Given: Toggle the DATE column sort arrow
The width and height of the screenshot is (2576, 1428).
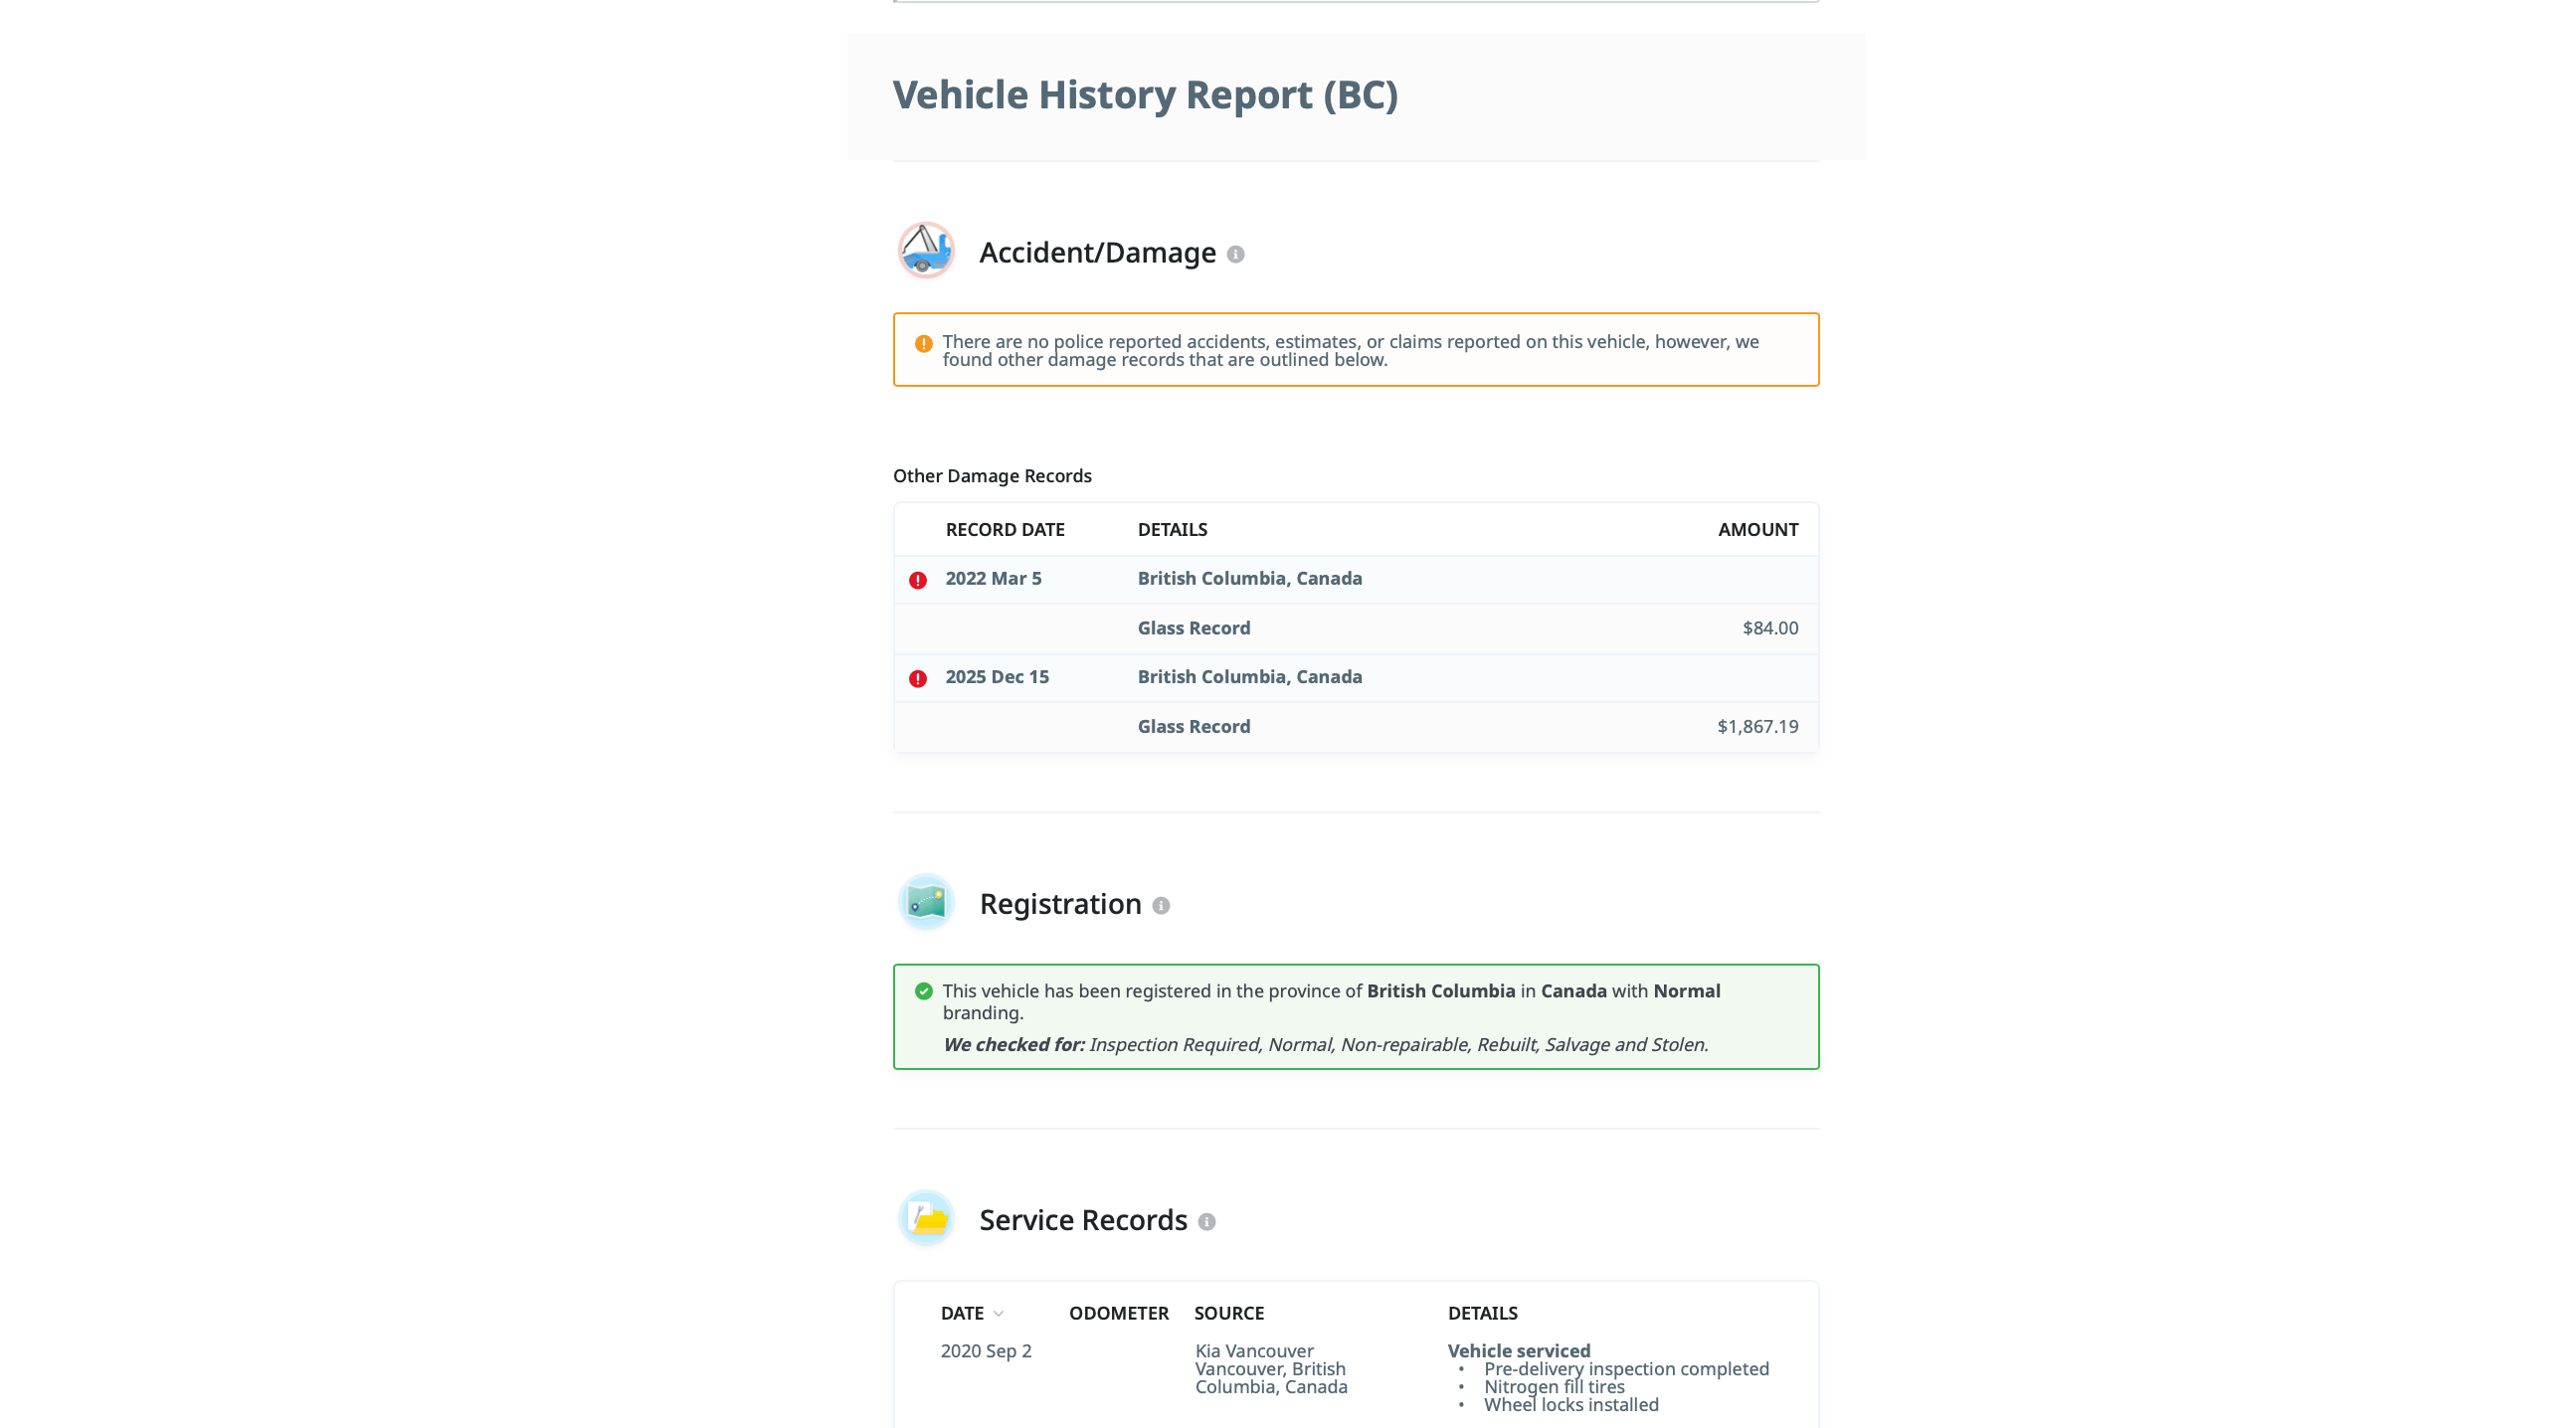Looking at the screenshot, I should [x=998, y=1313].
